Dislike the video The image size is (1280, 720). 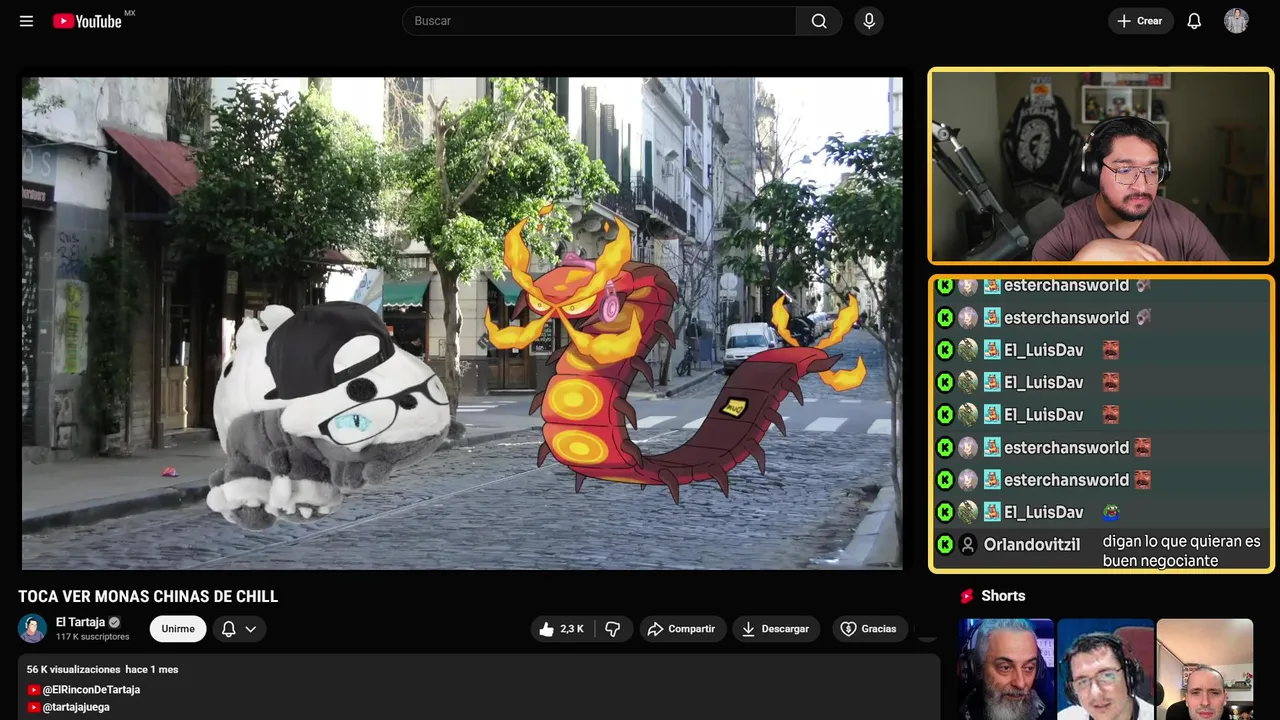613,629
